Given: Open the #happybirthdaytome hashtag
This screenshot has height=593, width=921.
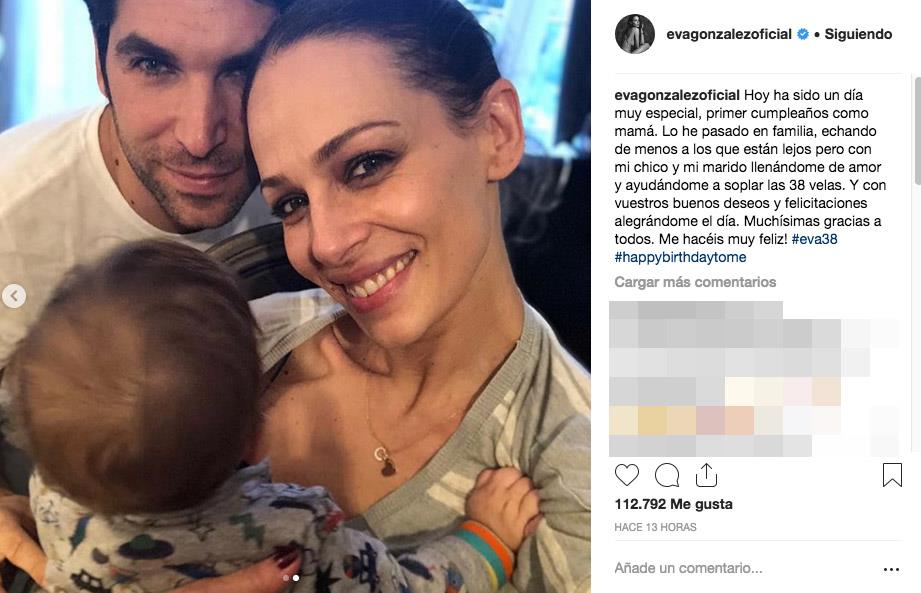Looking at the screenshot, I should pyautogui.click(x=680, y=257).
